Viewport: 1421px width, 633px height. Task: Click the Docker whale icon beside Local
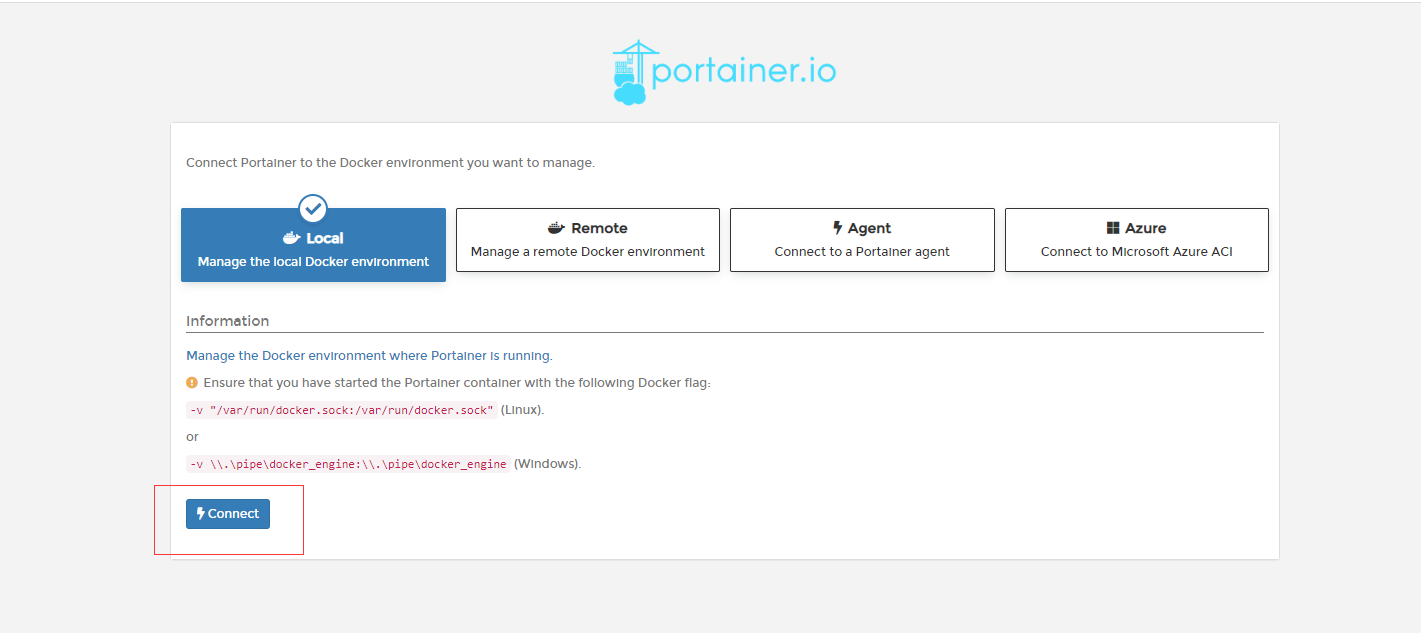click(292, 238)
